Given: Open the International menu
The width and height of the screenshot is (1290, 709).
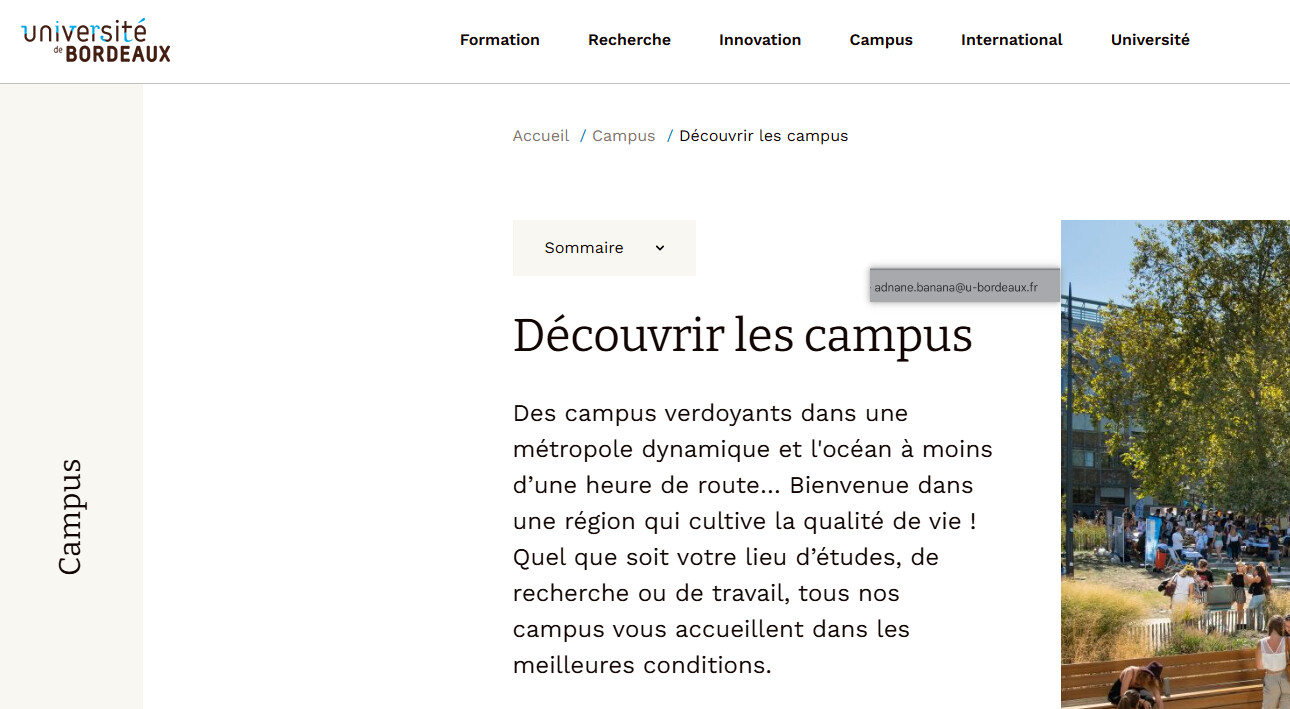Looking at the screenshot, I should (x=1012, y=40).
